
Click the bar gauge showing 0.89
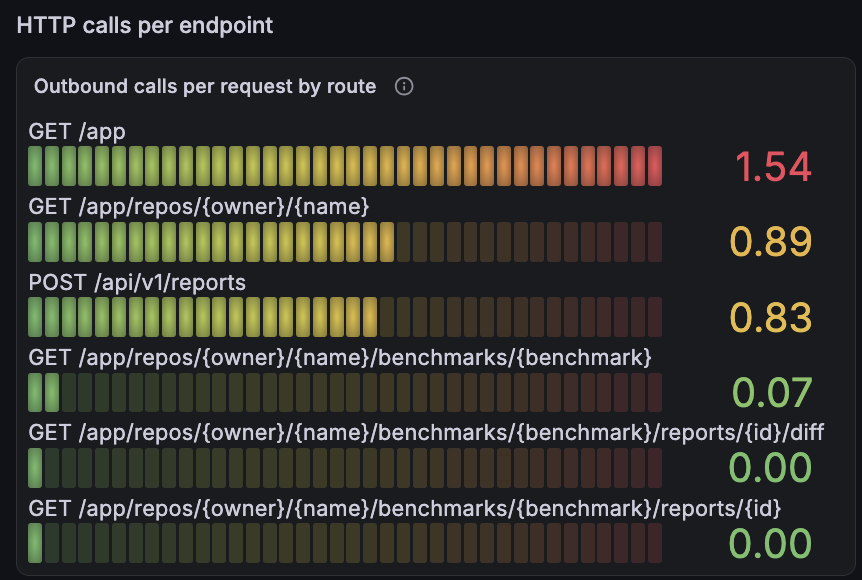(345, 242)
